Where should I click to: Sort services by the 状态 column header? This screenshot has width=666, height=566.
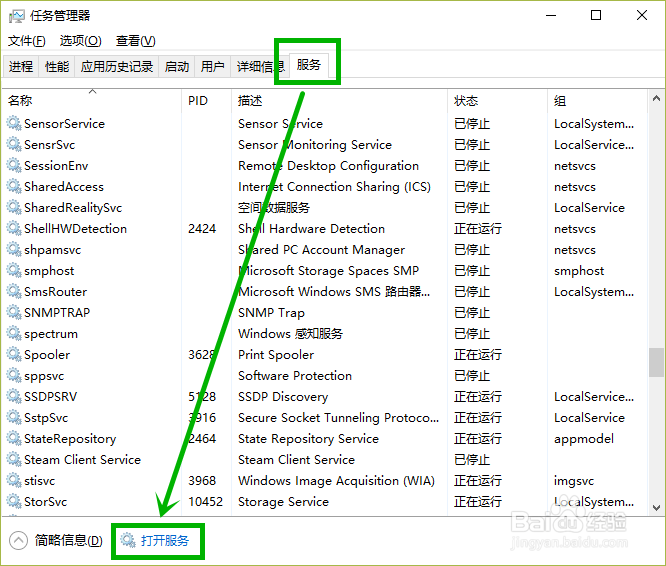click(x=466, y=101)
